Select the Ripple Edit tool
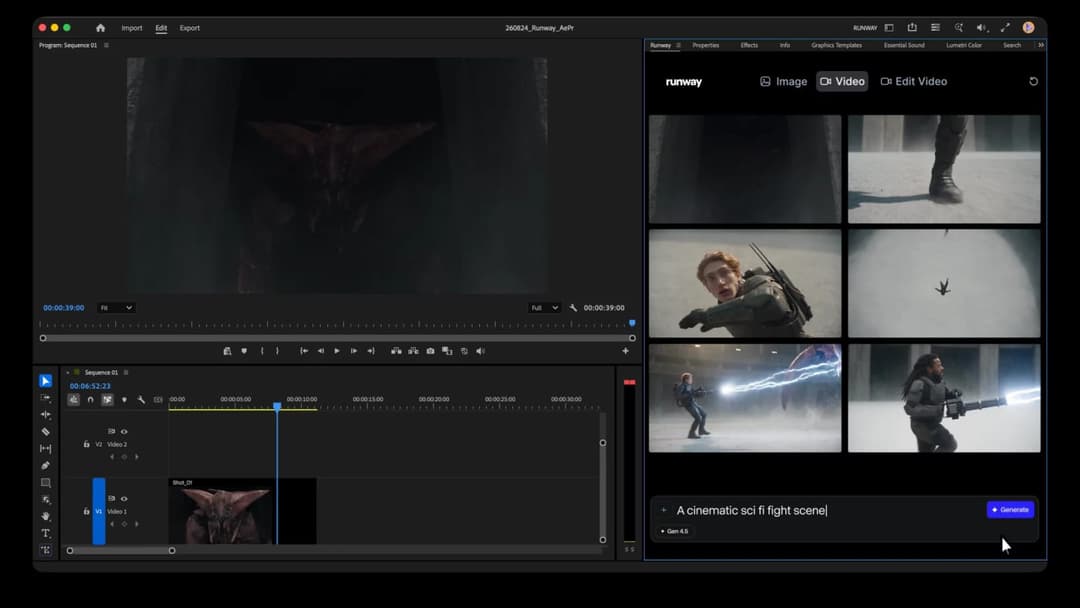 45,415
